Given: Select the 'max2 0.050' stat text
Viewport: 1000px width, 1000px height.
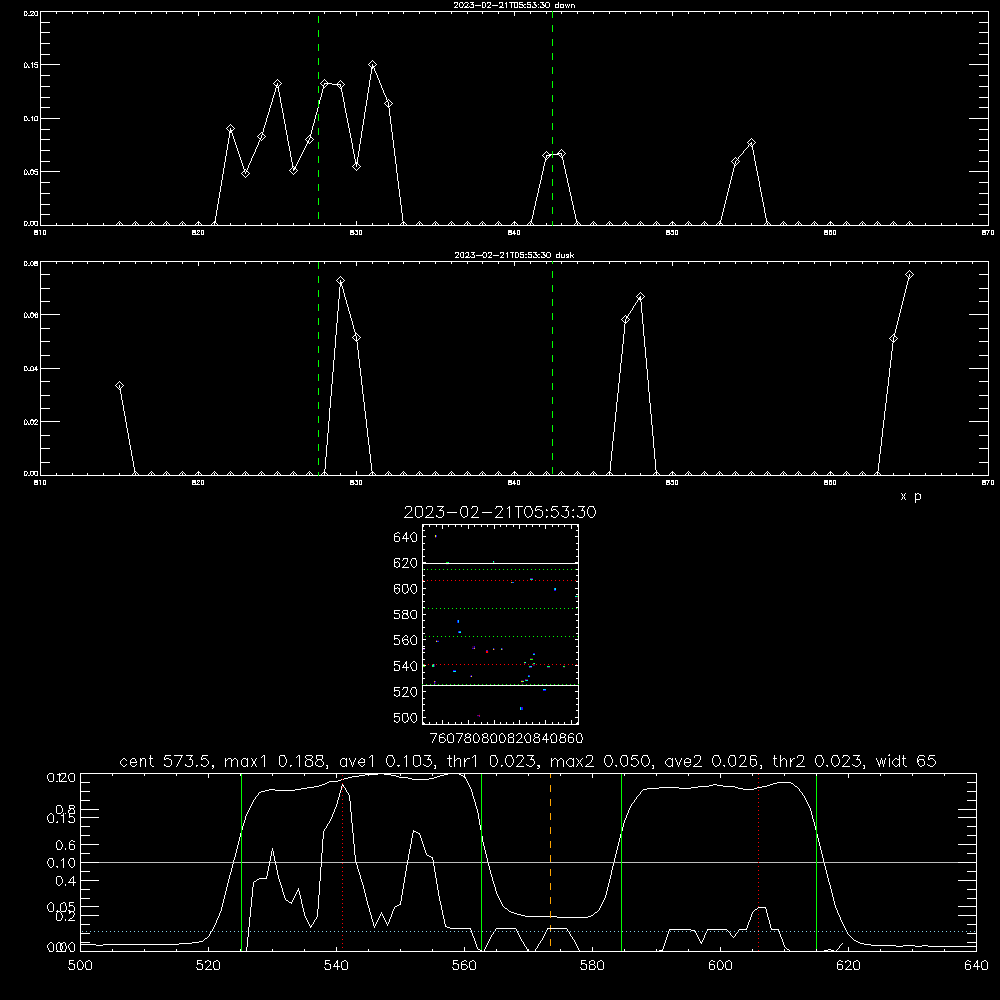Looking at the screenshot, I should click(x=600, y=761).
